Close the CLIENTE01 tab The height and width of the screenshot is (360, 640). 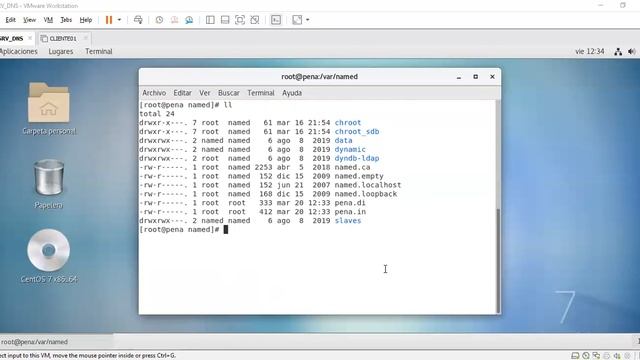click(x=85, y=38)
